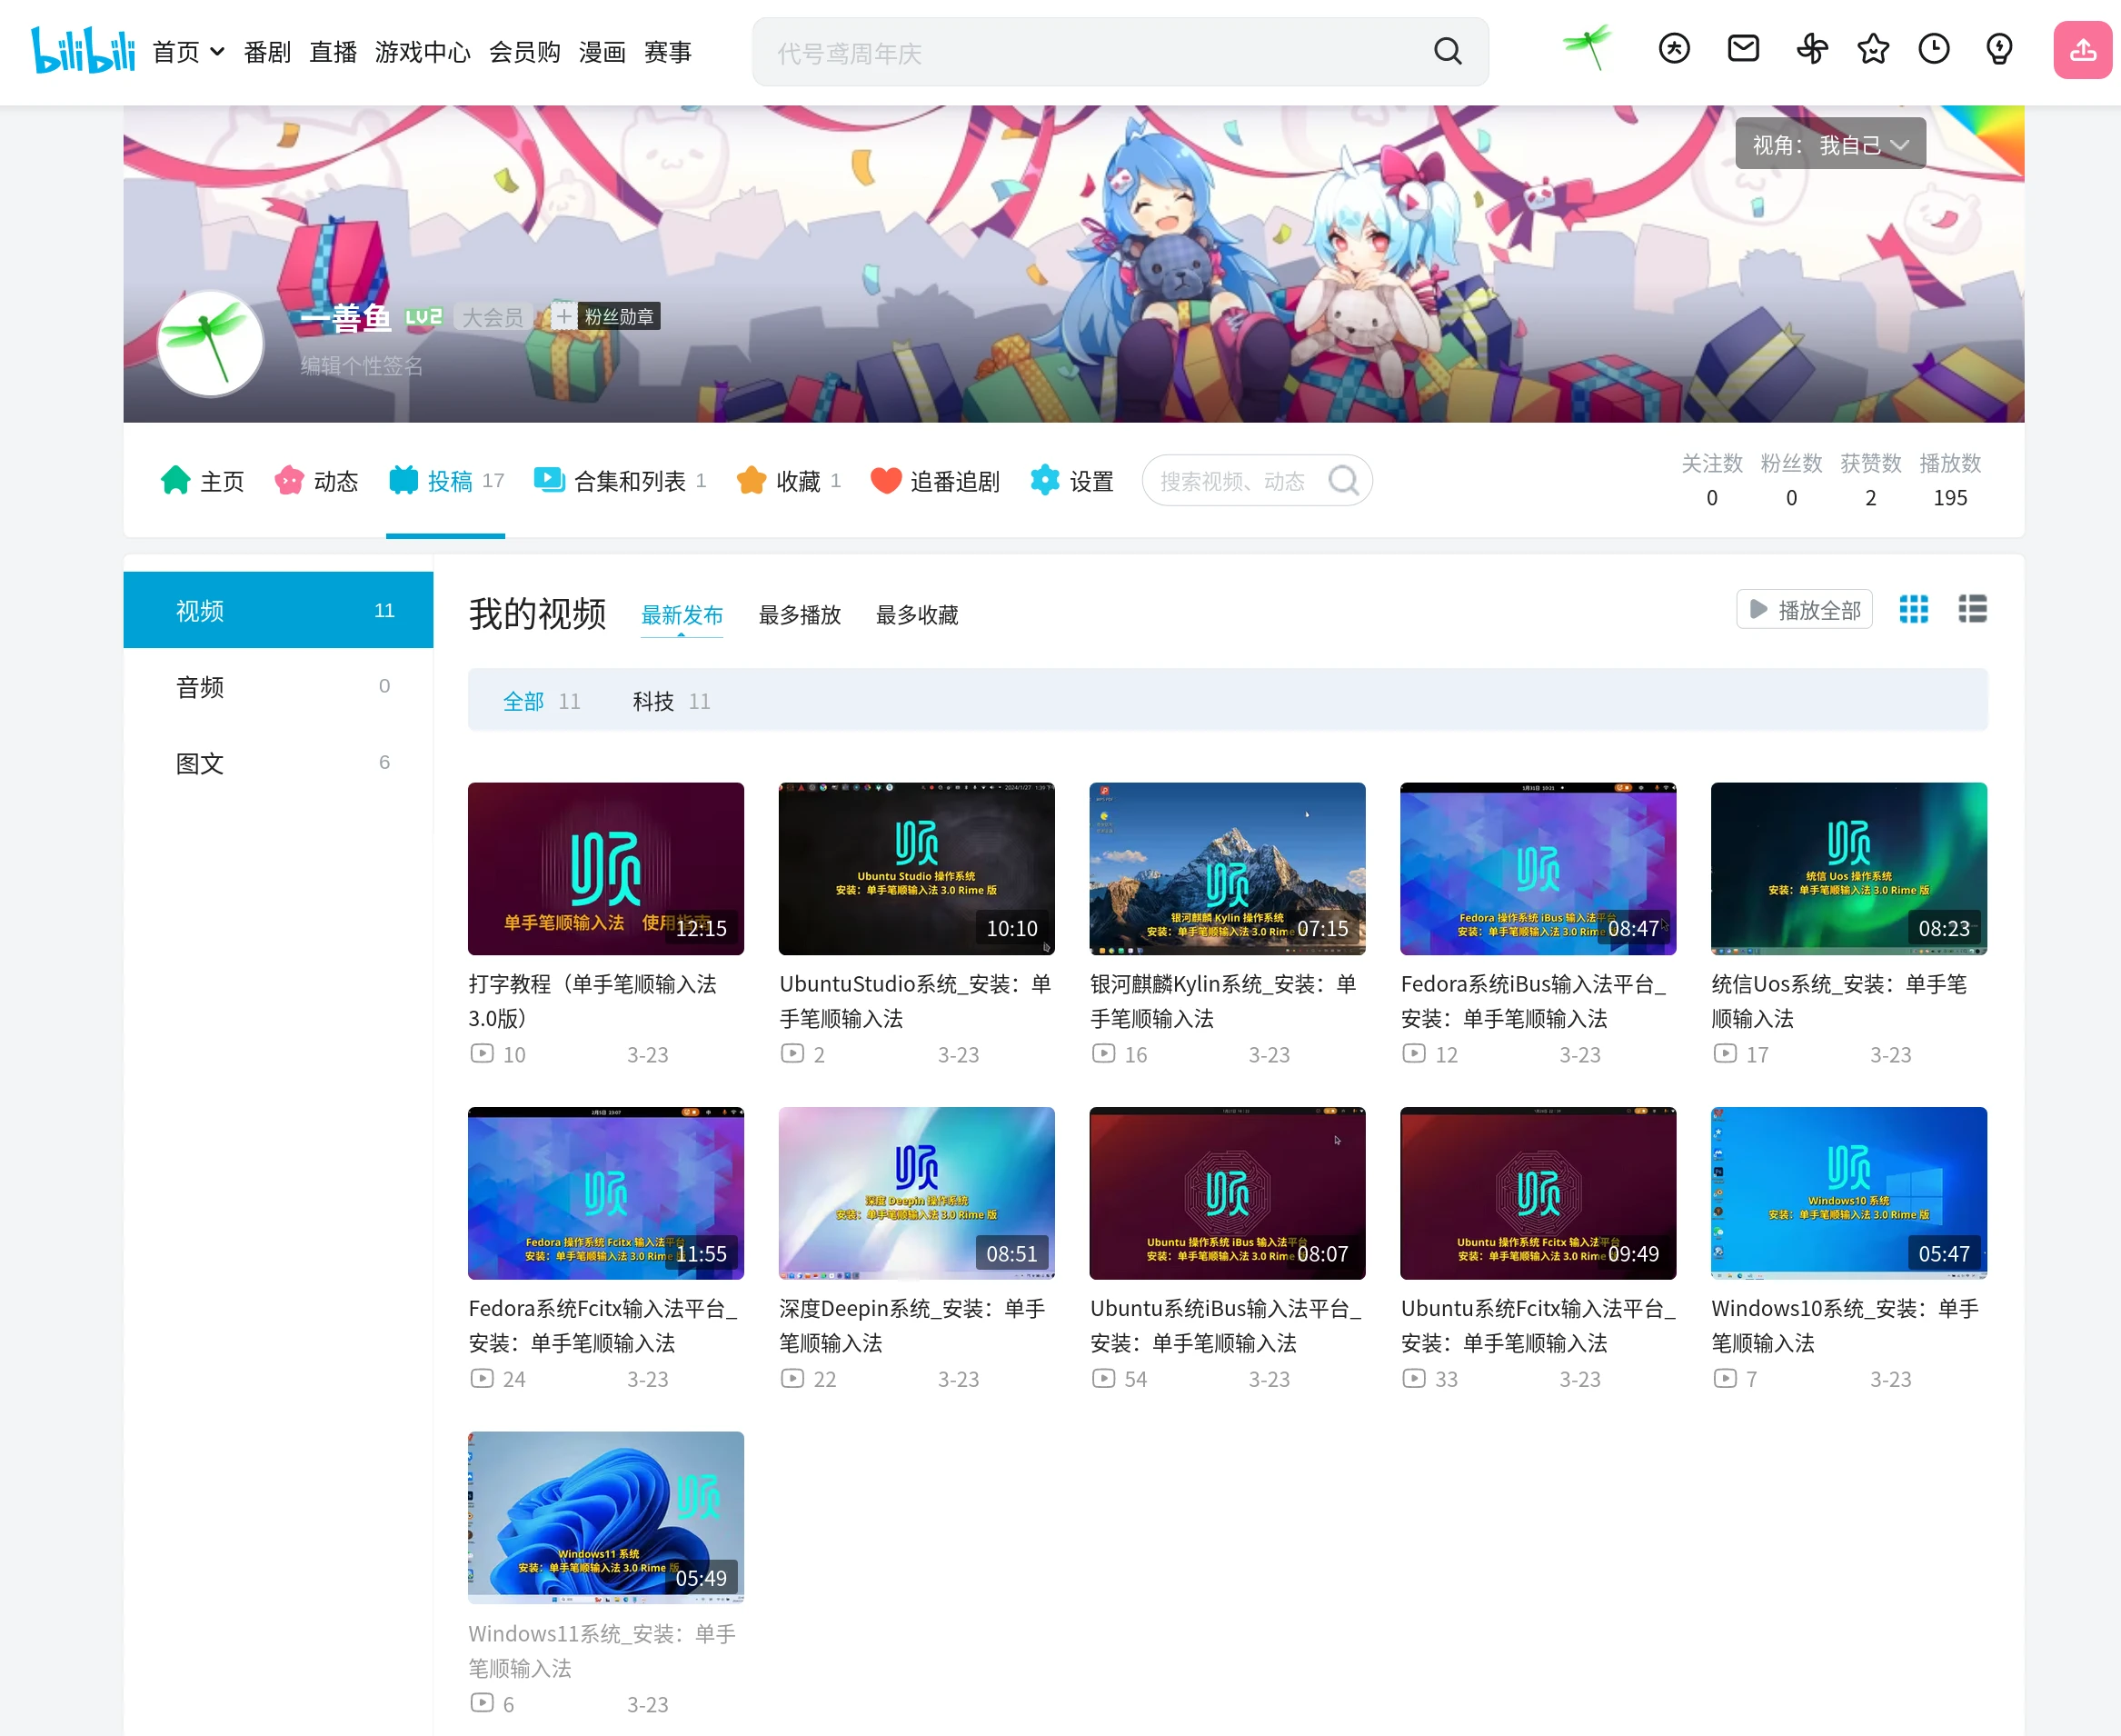Image resolution: width=2121 pixels, height=1736 pixels.
Task: Open Fedora系统iBus video thumbnail
Action: coord(1538,868)
